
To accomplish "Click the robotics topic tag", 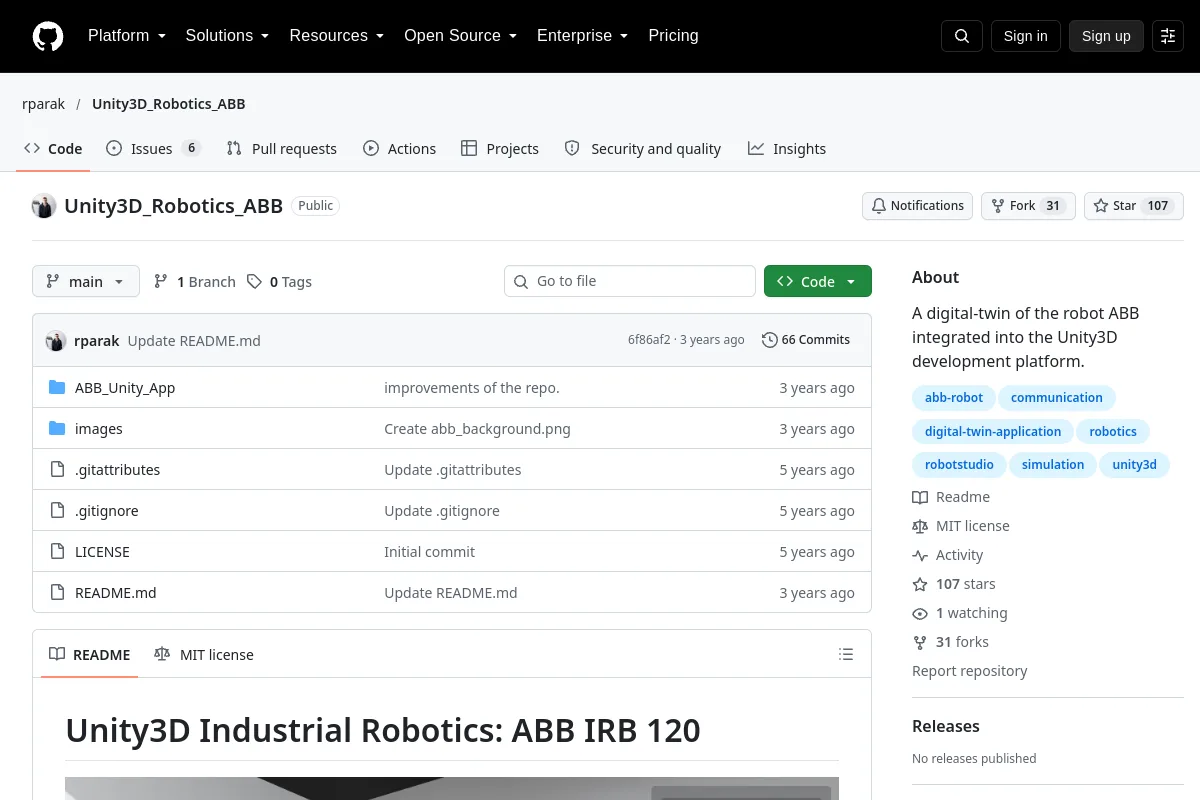I will tap(1113, 432).
